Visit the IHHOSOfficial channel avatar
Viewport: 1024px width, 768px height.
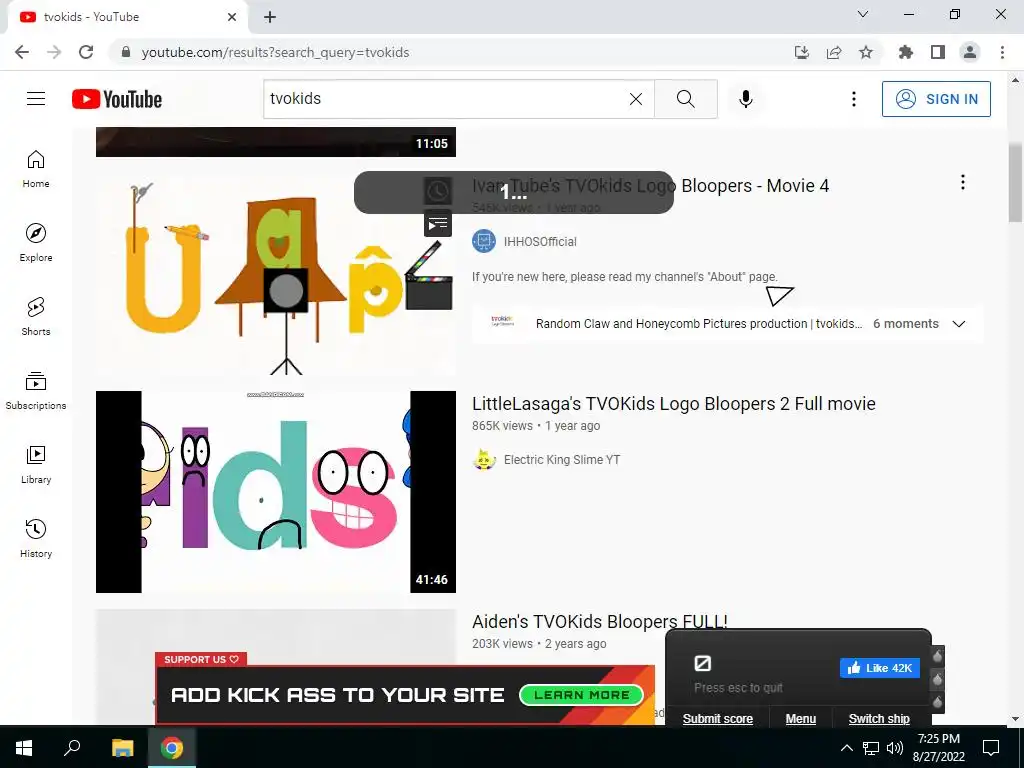(x=484, y=241)
